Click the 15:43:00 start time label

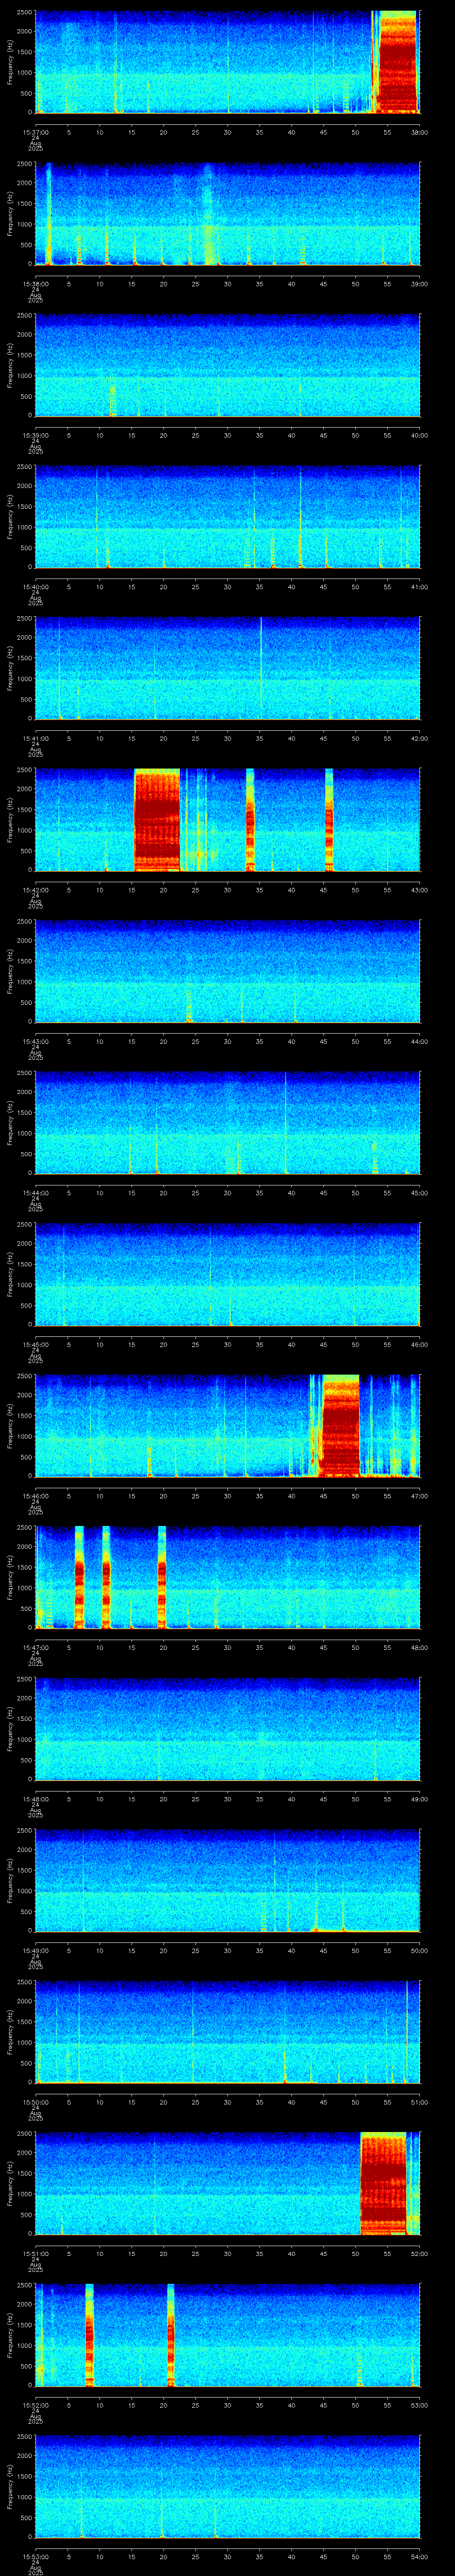click(36, 1041)
